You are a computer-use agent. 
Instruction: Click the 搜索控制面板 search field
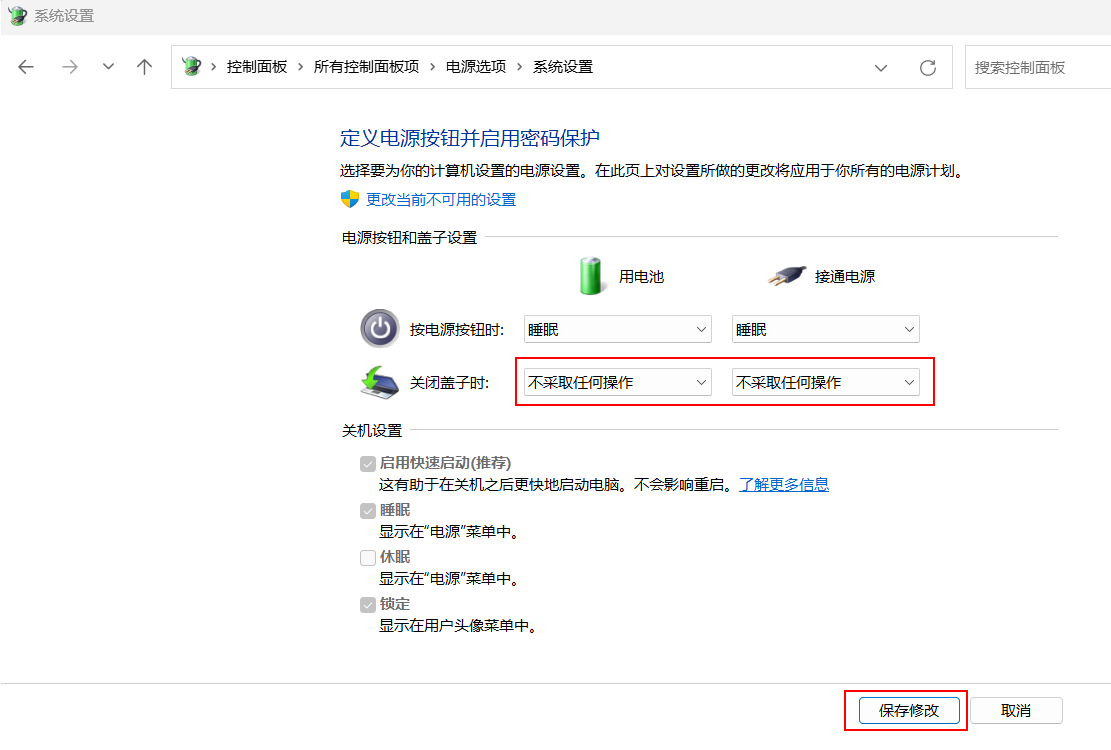pyautogui.click(x=1035, y=68)
